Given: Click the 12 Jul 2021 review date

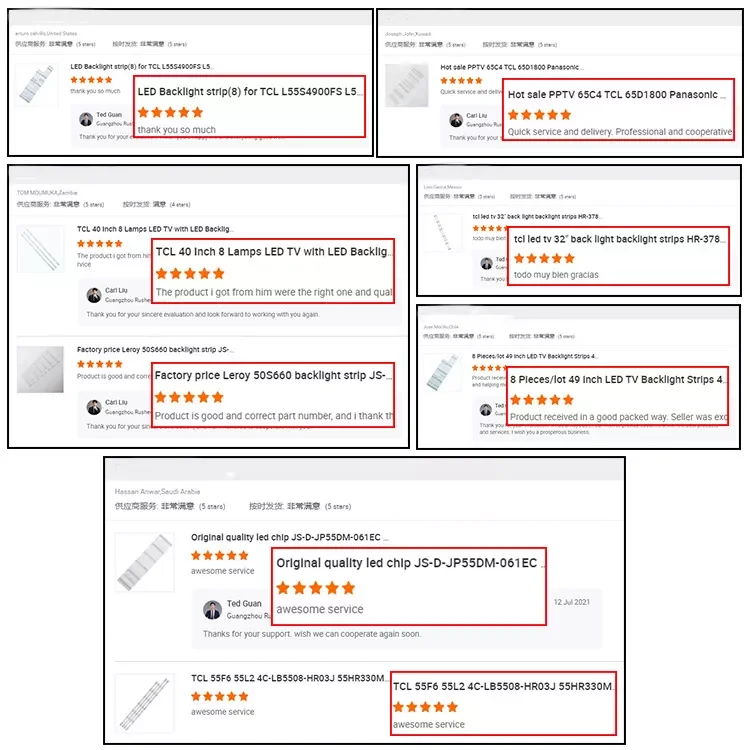Looking at the screenshot, I should coord(572,602).
